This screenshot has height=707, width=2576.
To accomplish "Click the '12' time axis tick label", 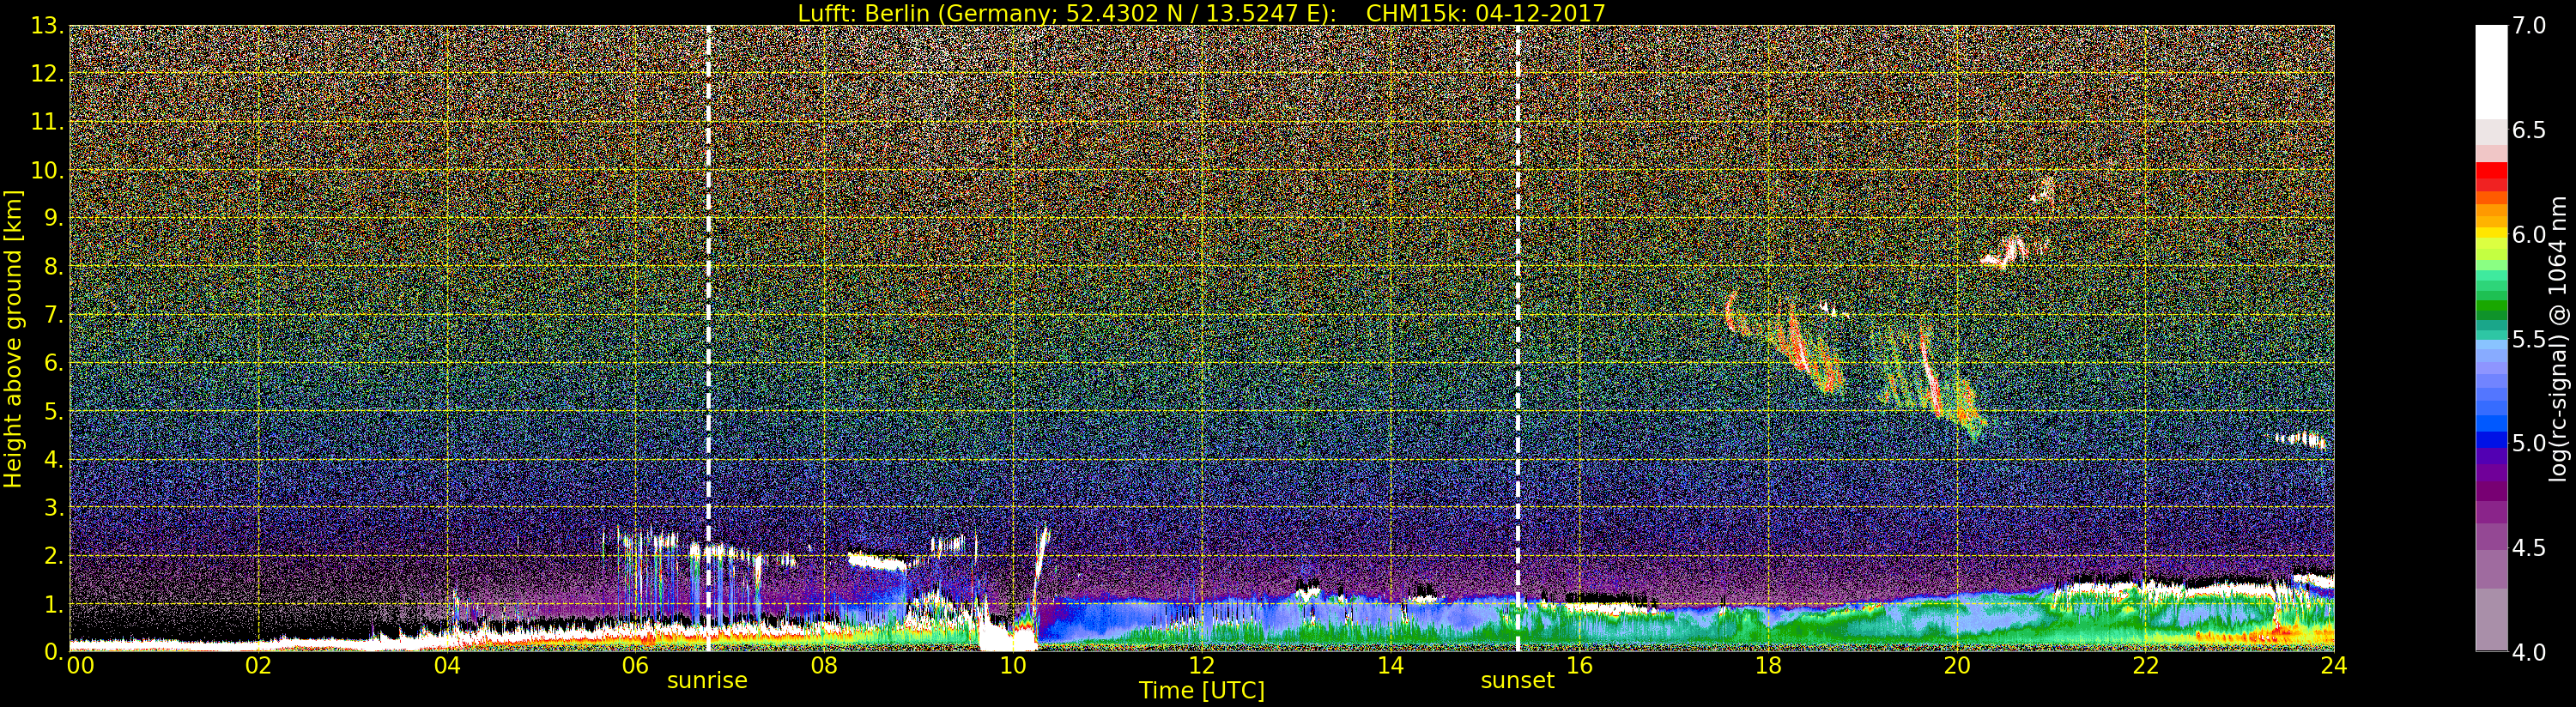I will click(x=1201, y=666).
